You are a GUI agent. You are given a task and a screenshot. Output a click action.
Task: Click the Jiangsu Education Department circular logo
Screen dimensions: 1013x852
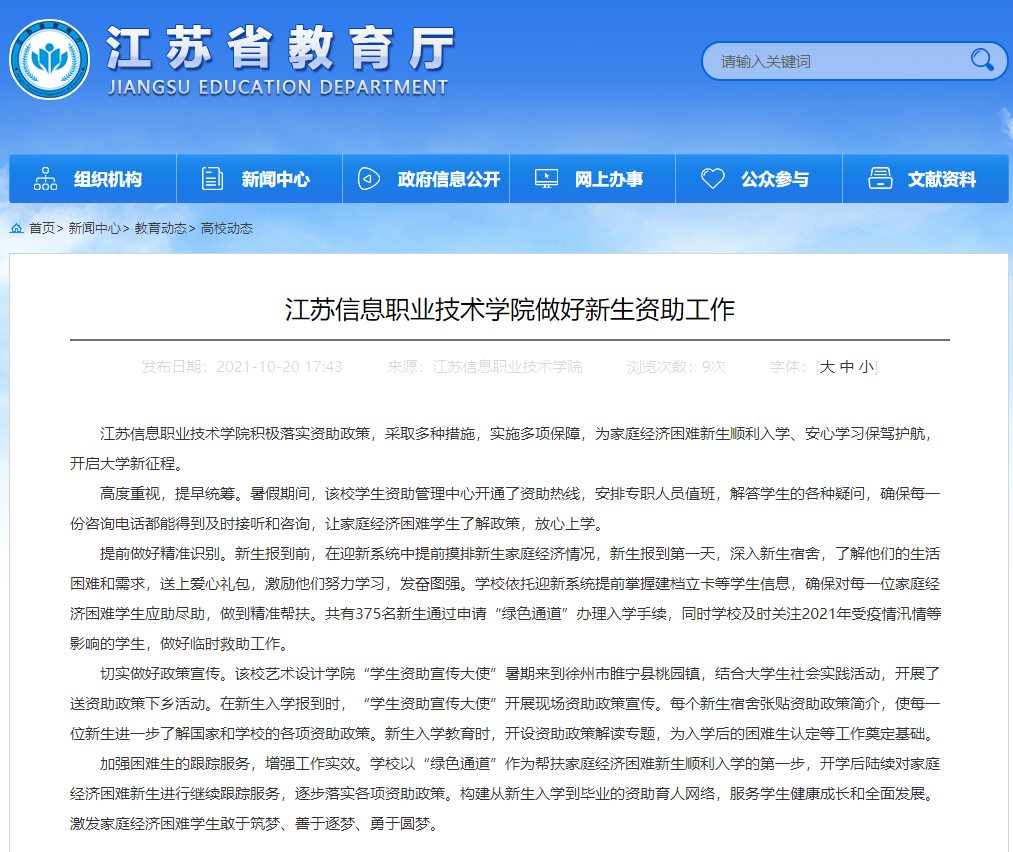point(49,59)
